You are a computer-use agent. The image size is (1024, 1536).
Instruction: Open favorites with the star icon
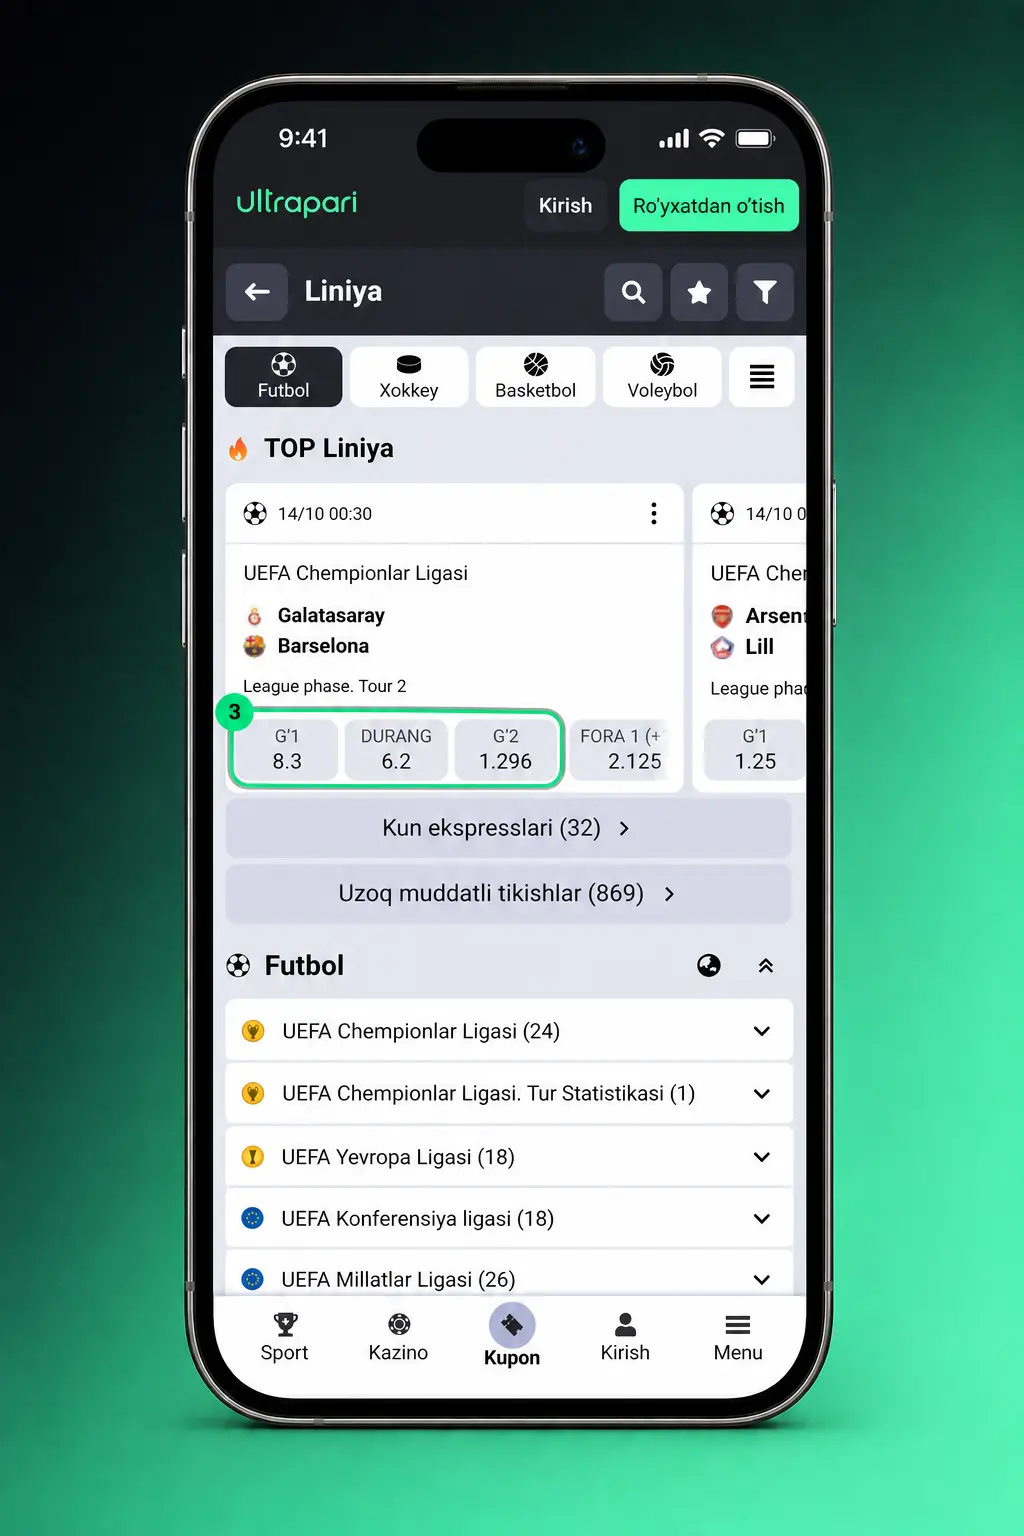(x=699, y=292)
